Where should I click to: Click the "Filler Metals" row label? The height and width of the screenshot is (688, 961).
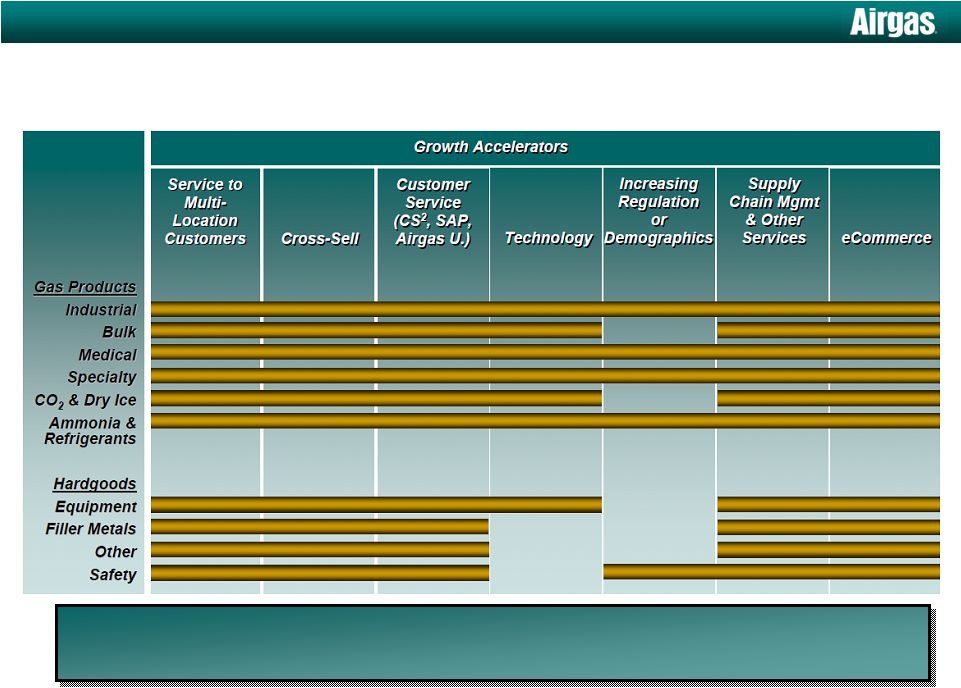tap(91, 529)
